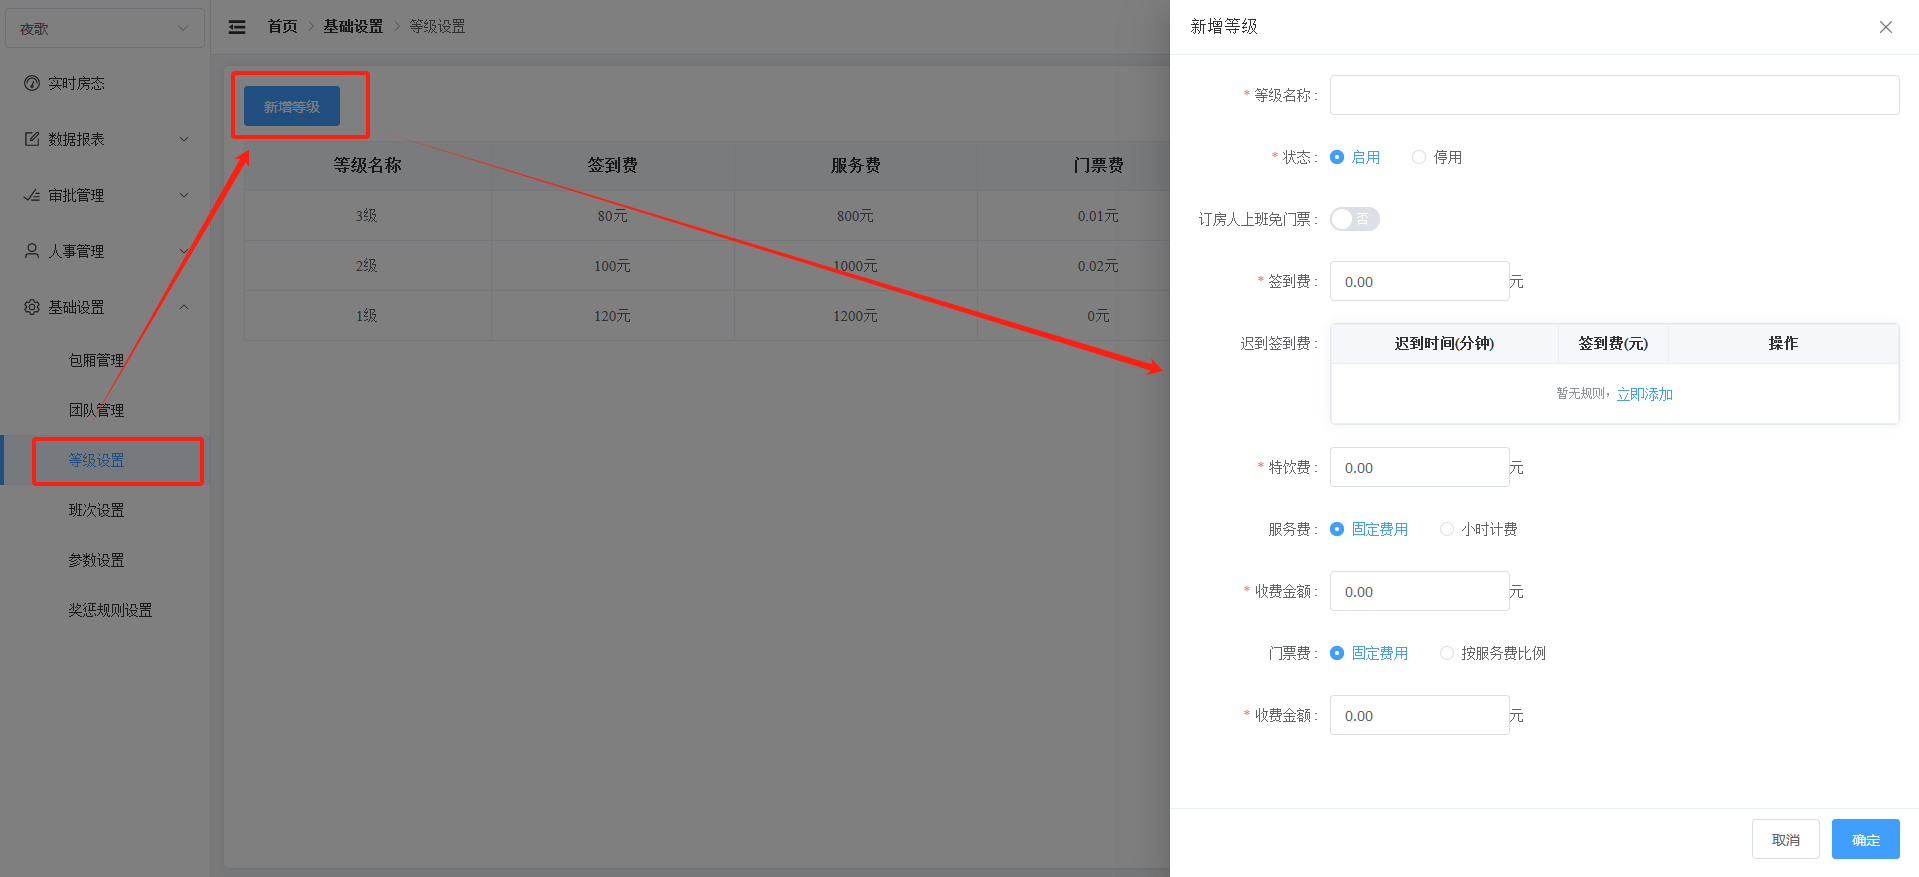Click the 立即添加 link
Image resolution: width=1919 pixels, height=877 pixels.
click(x=1645, y=394)
